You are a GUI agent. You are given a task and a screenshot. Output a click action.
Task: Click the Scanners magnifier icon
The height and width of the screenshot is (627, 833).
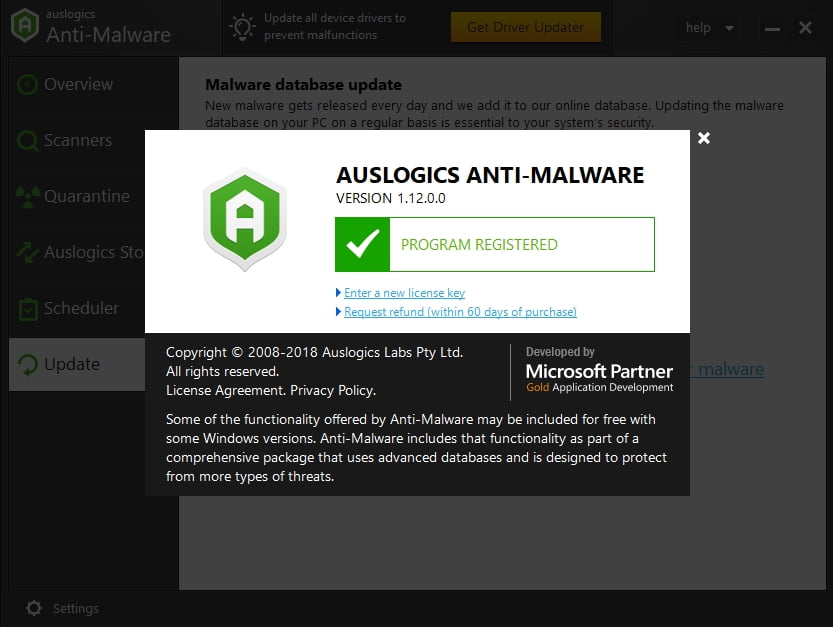click(x=27, y=141)
